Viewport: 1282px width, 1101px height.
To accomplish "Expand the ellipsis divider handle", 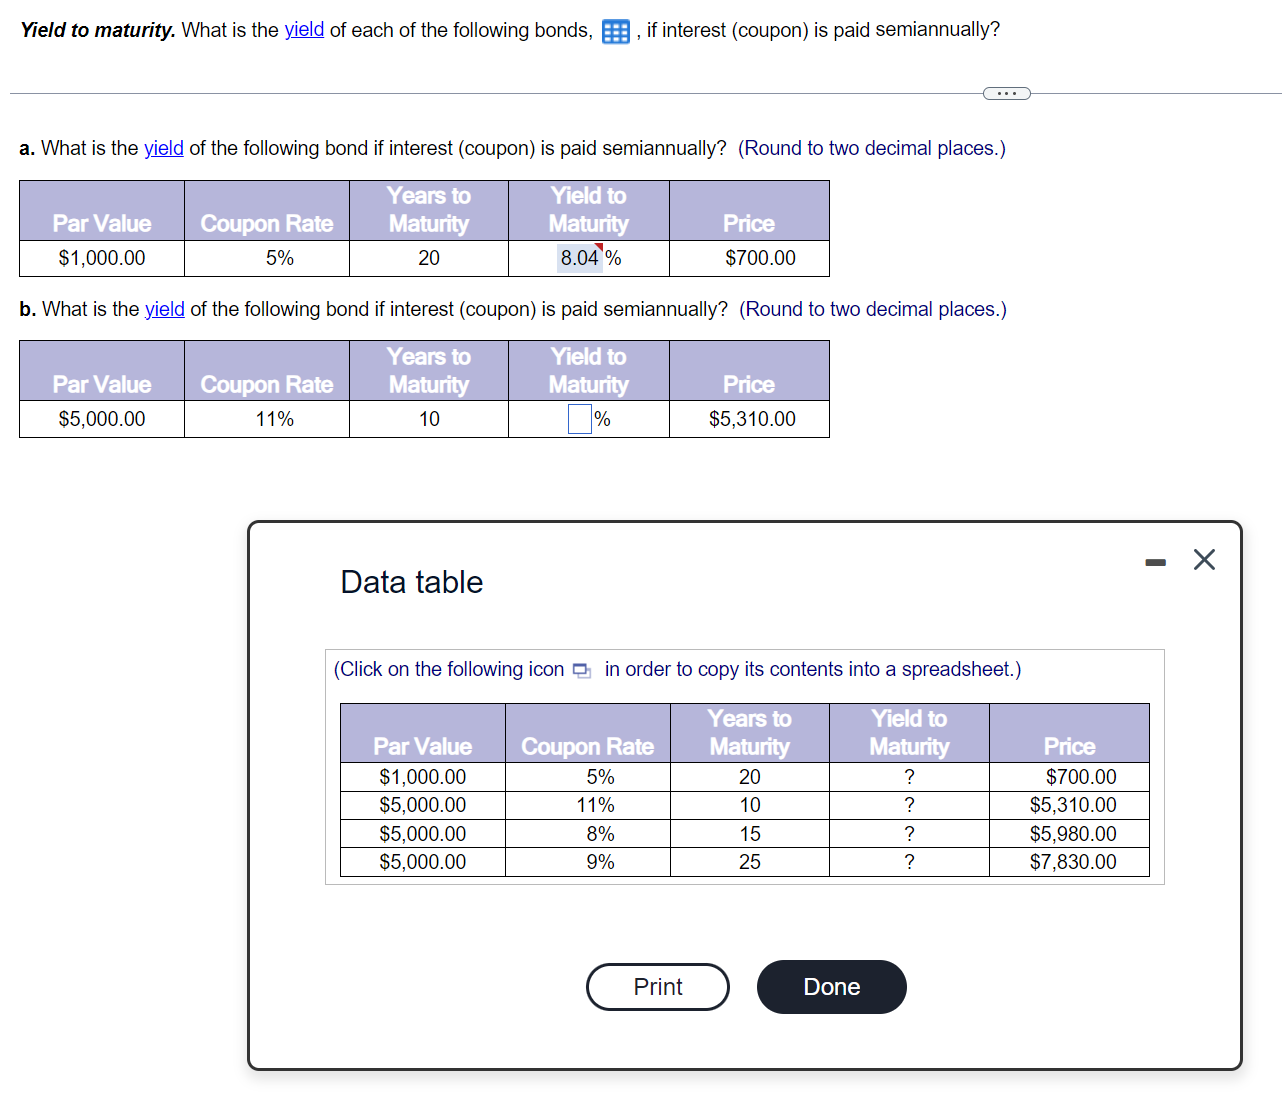I will click(x=1006, y=94).
